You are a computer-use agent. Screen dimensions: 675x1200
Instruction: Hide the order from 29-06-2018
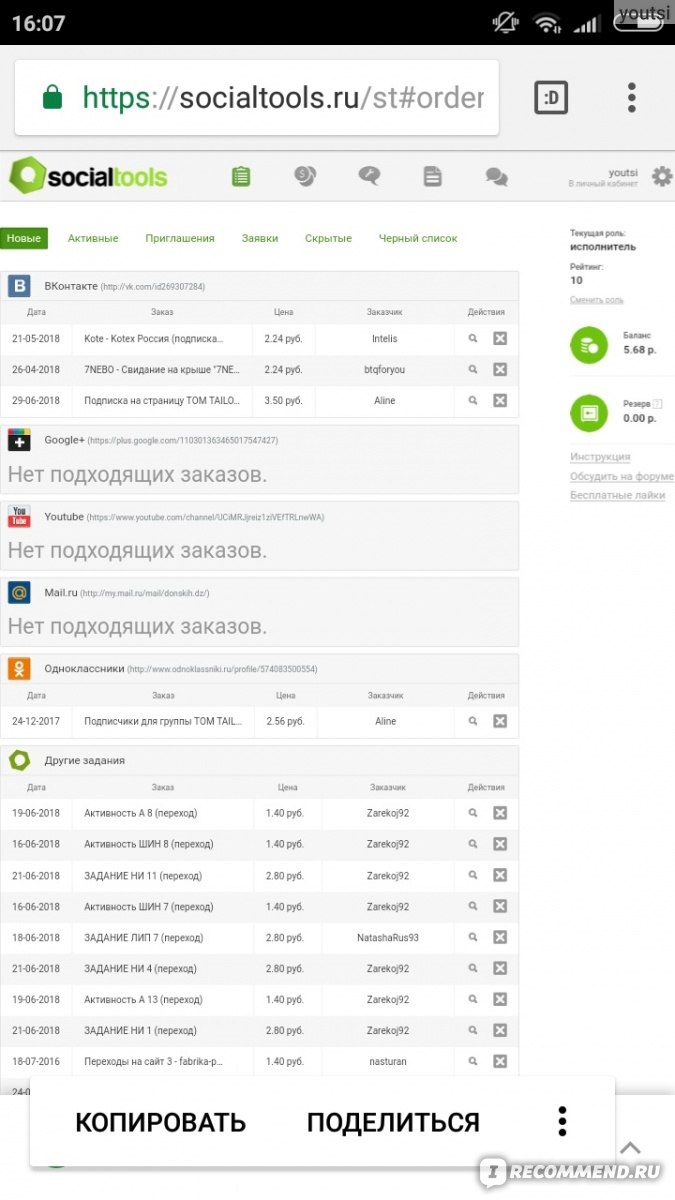tap(500, 401)
